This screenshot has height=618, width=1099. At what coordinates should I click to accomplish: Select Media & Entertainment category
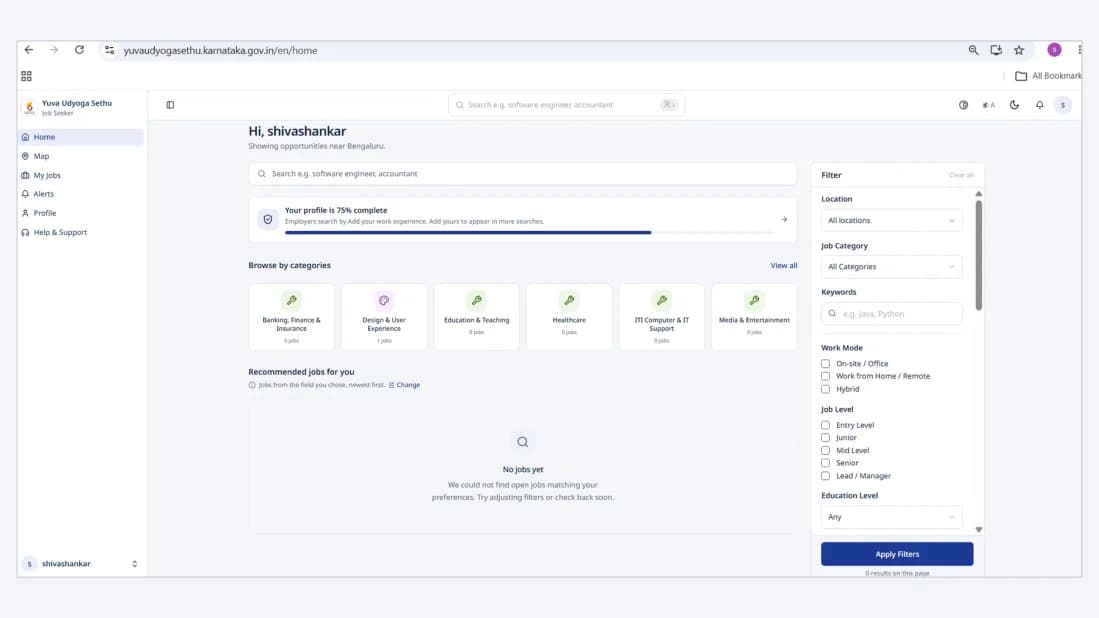[x=754, y=317]
